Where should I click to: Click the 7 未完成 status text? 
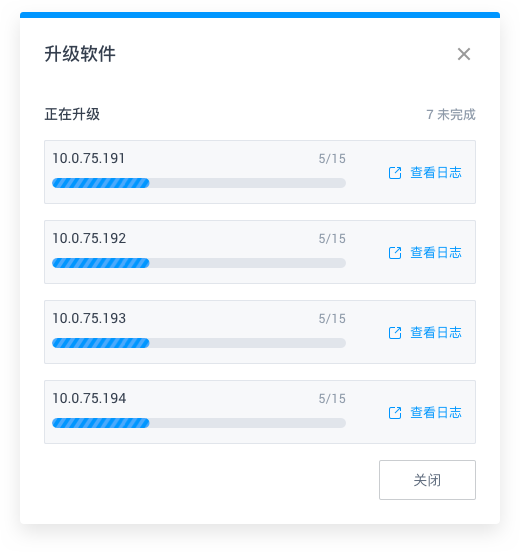click(451, 115)
